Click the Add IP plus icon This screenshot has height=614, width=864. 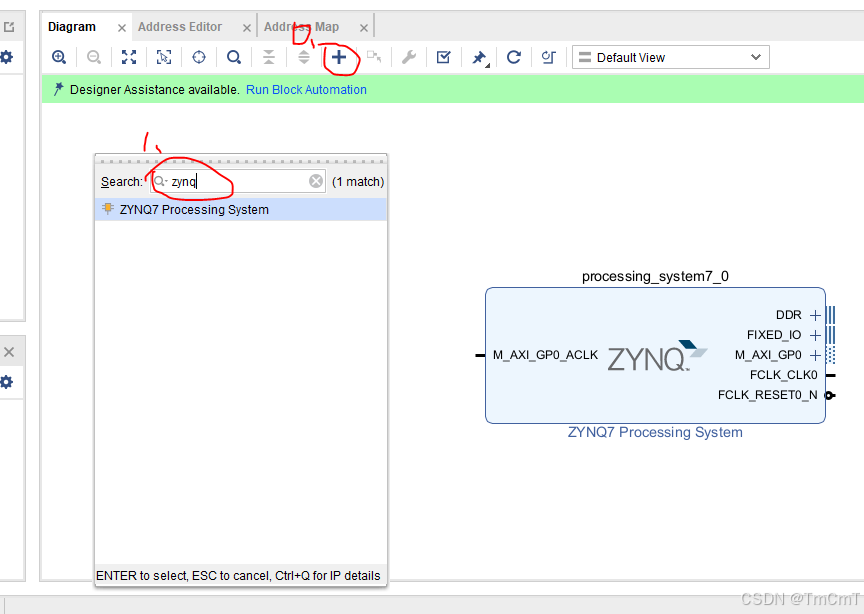coord(339,57)
